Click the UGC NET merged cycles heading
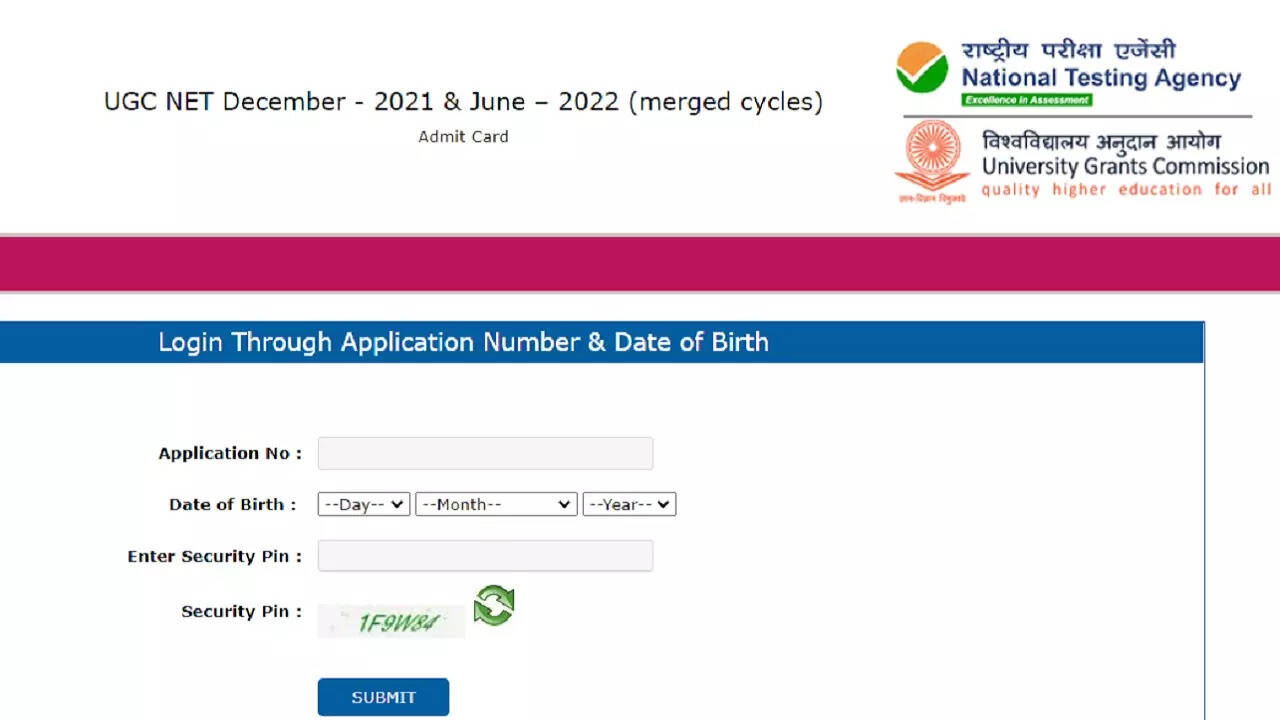The width and height of the screenshot is (1280, 720). tap(463, 102)
